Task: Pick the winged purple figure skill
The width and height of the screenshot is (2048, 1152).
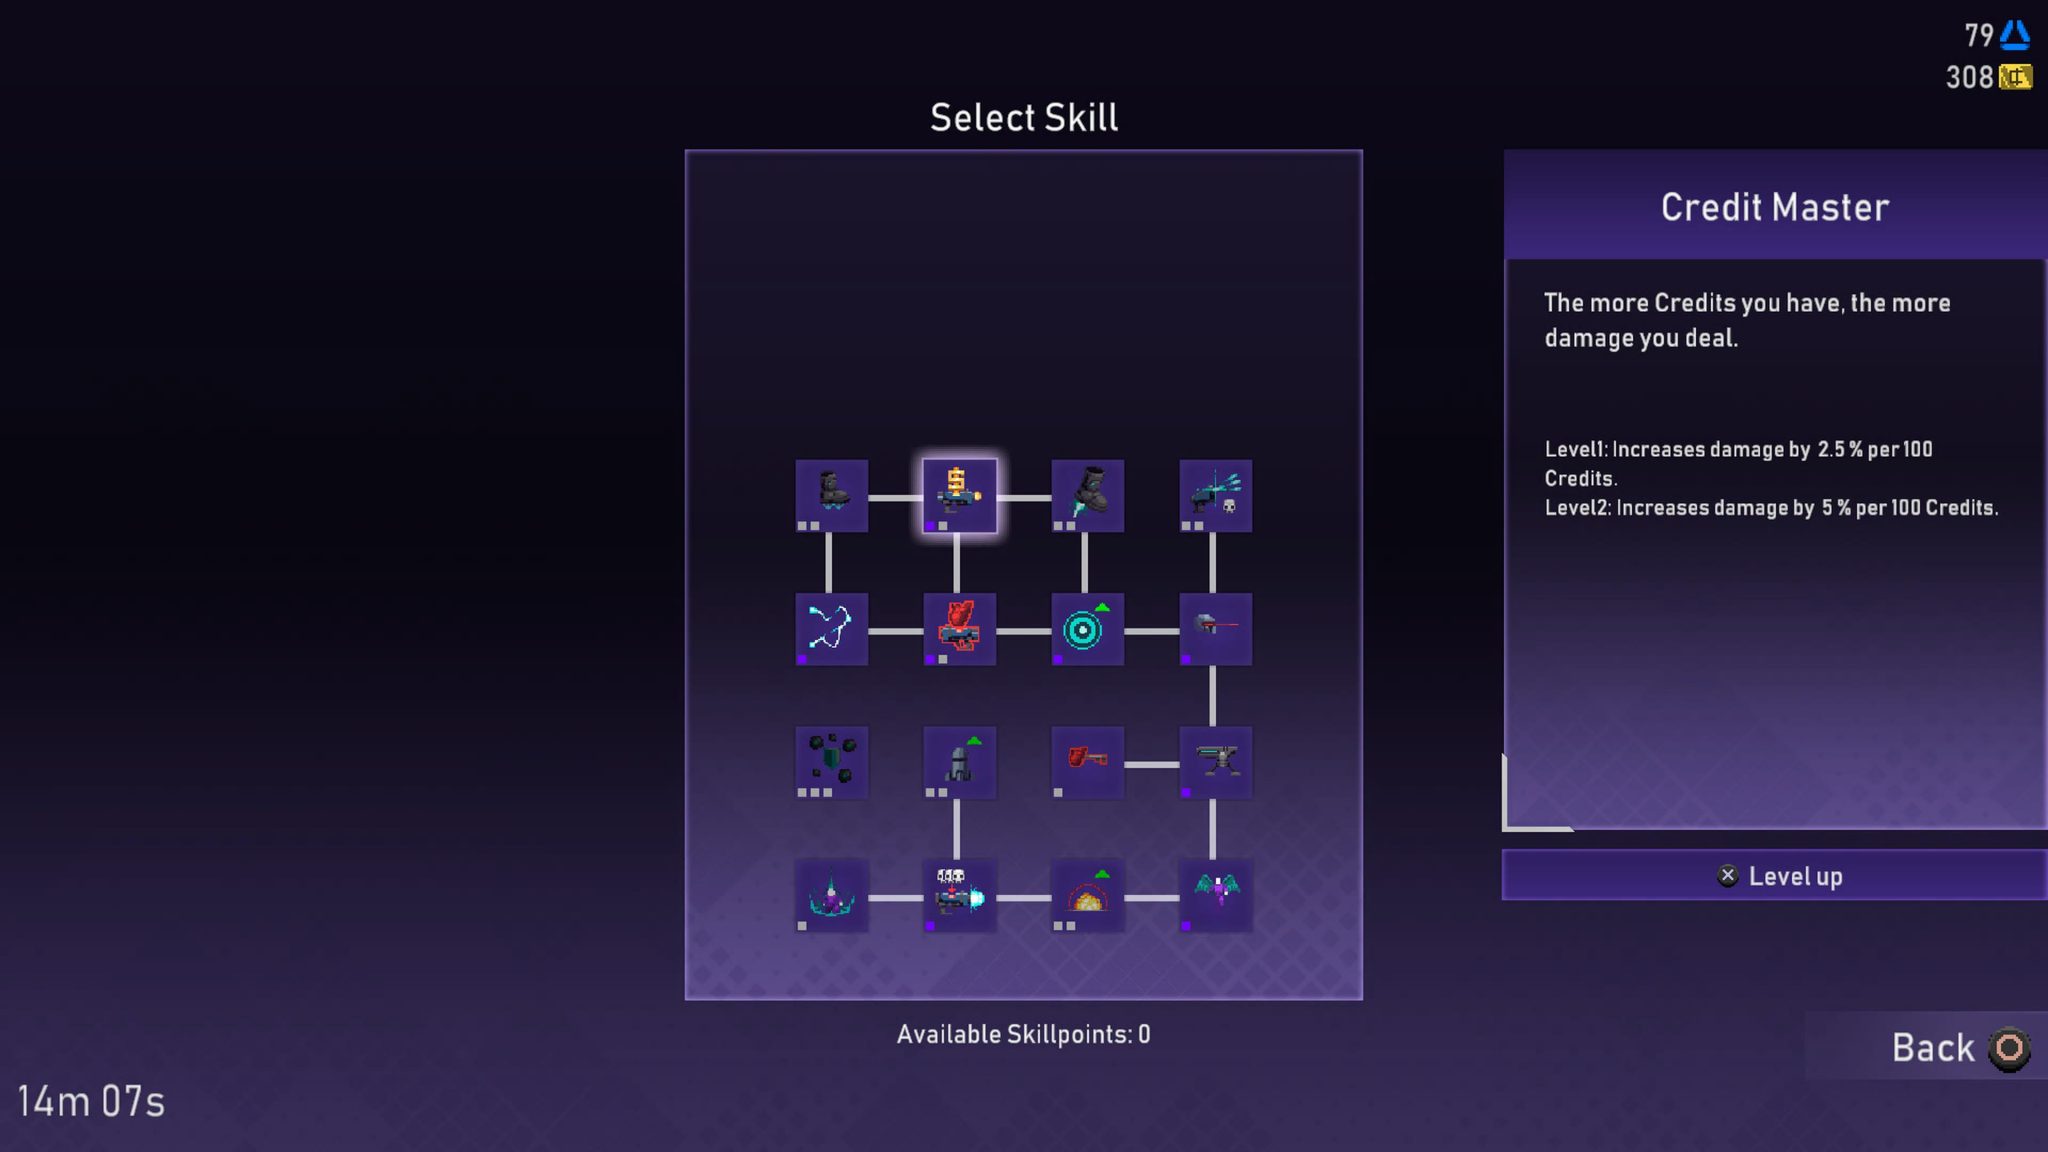Action: click(x=1214, y=895)
